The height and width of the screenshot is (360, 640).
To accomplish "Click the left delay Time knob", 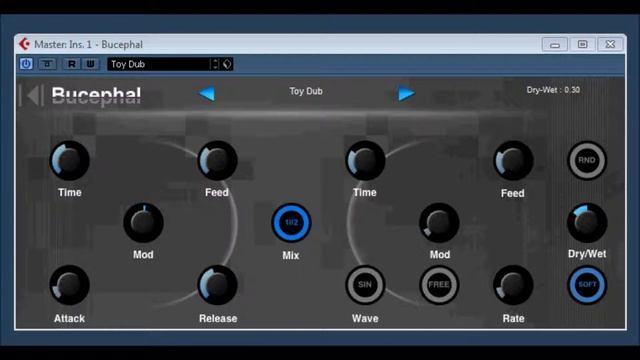I will tap(69, 160).
